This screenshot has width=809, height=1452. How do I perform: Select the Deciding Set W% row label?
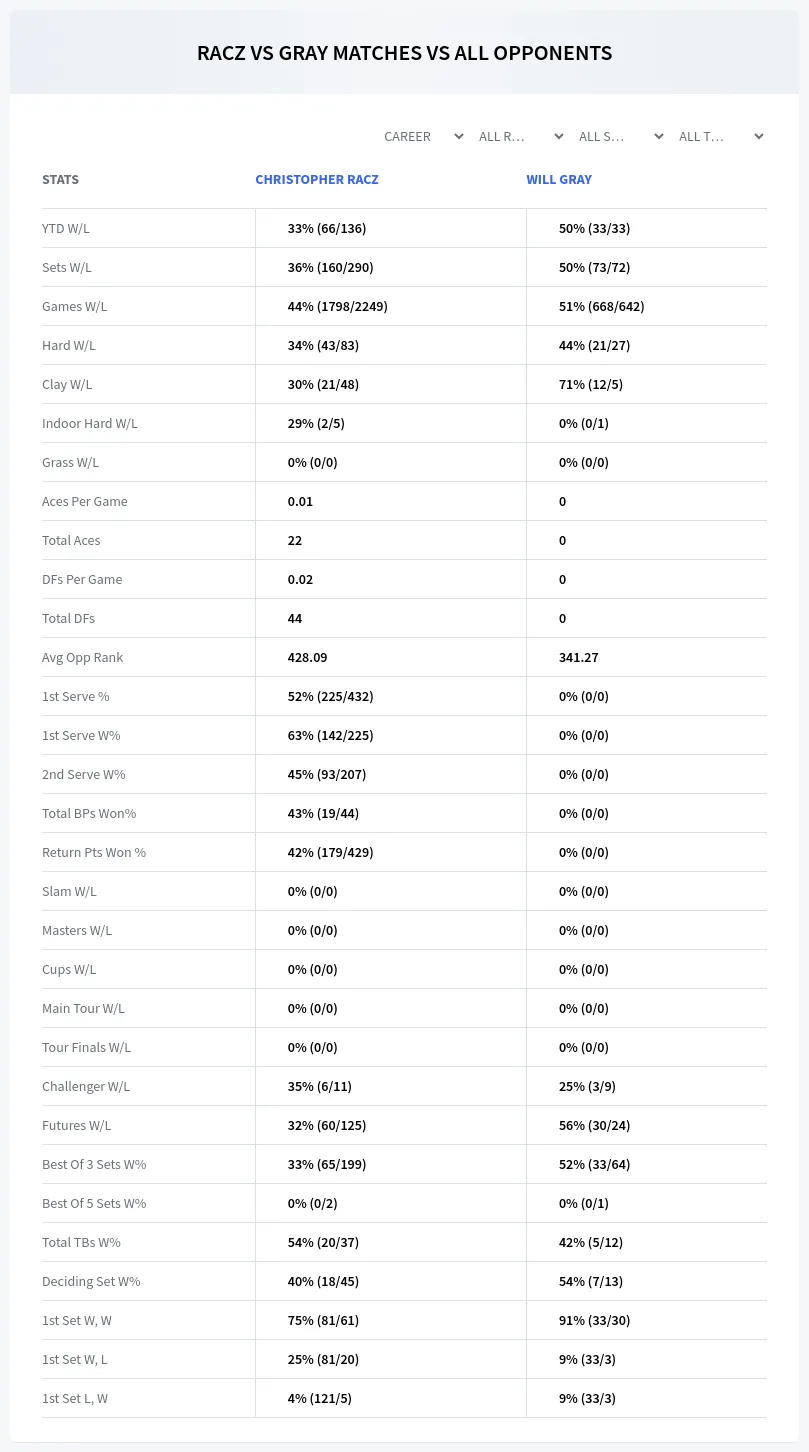coord(91,1281)
